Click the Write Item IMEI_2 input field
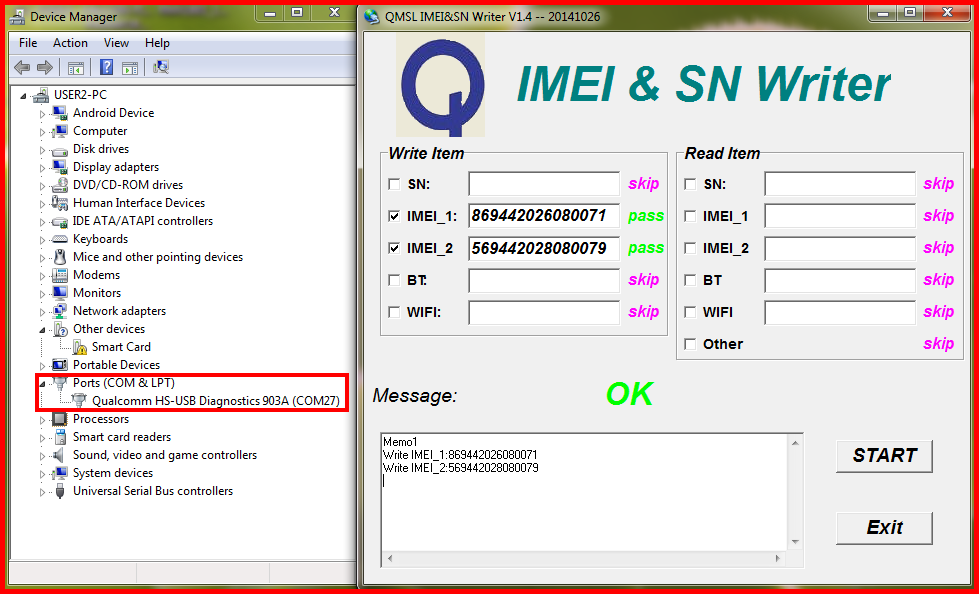Screen dimensions: 979x594 pos(544,249)
